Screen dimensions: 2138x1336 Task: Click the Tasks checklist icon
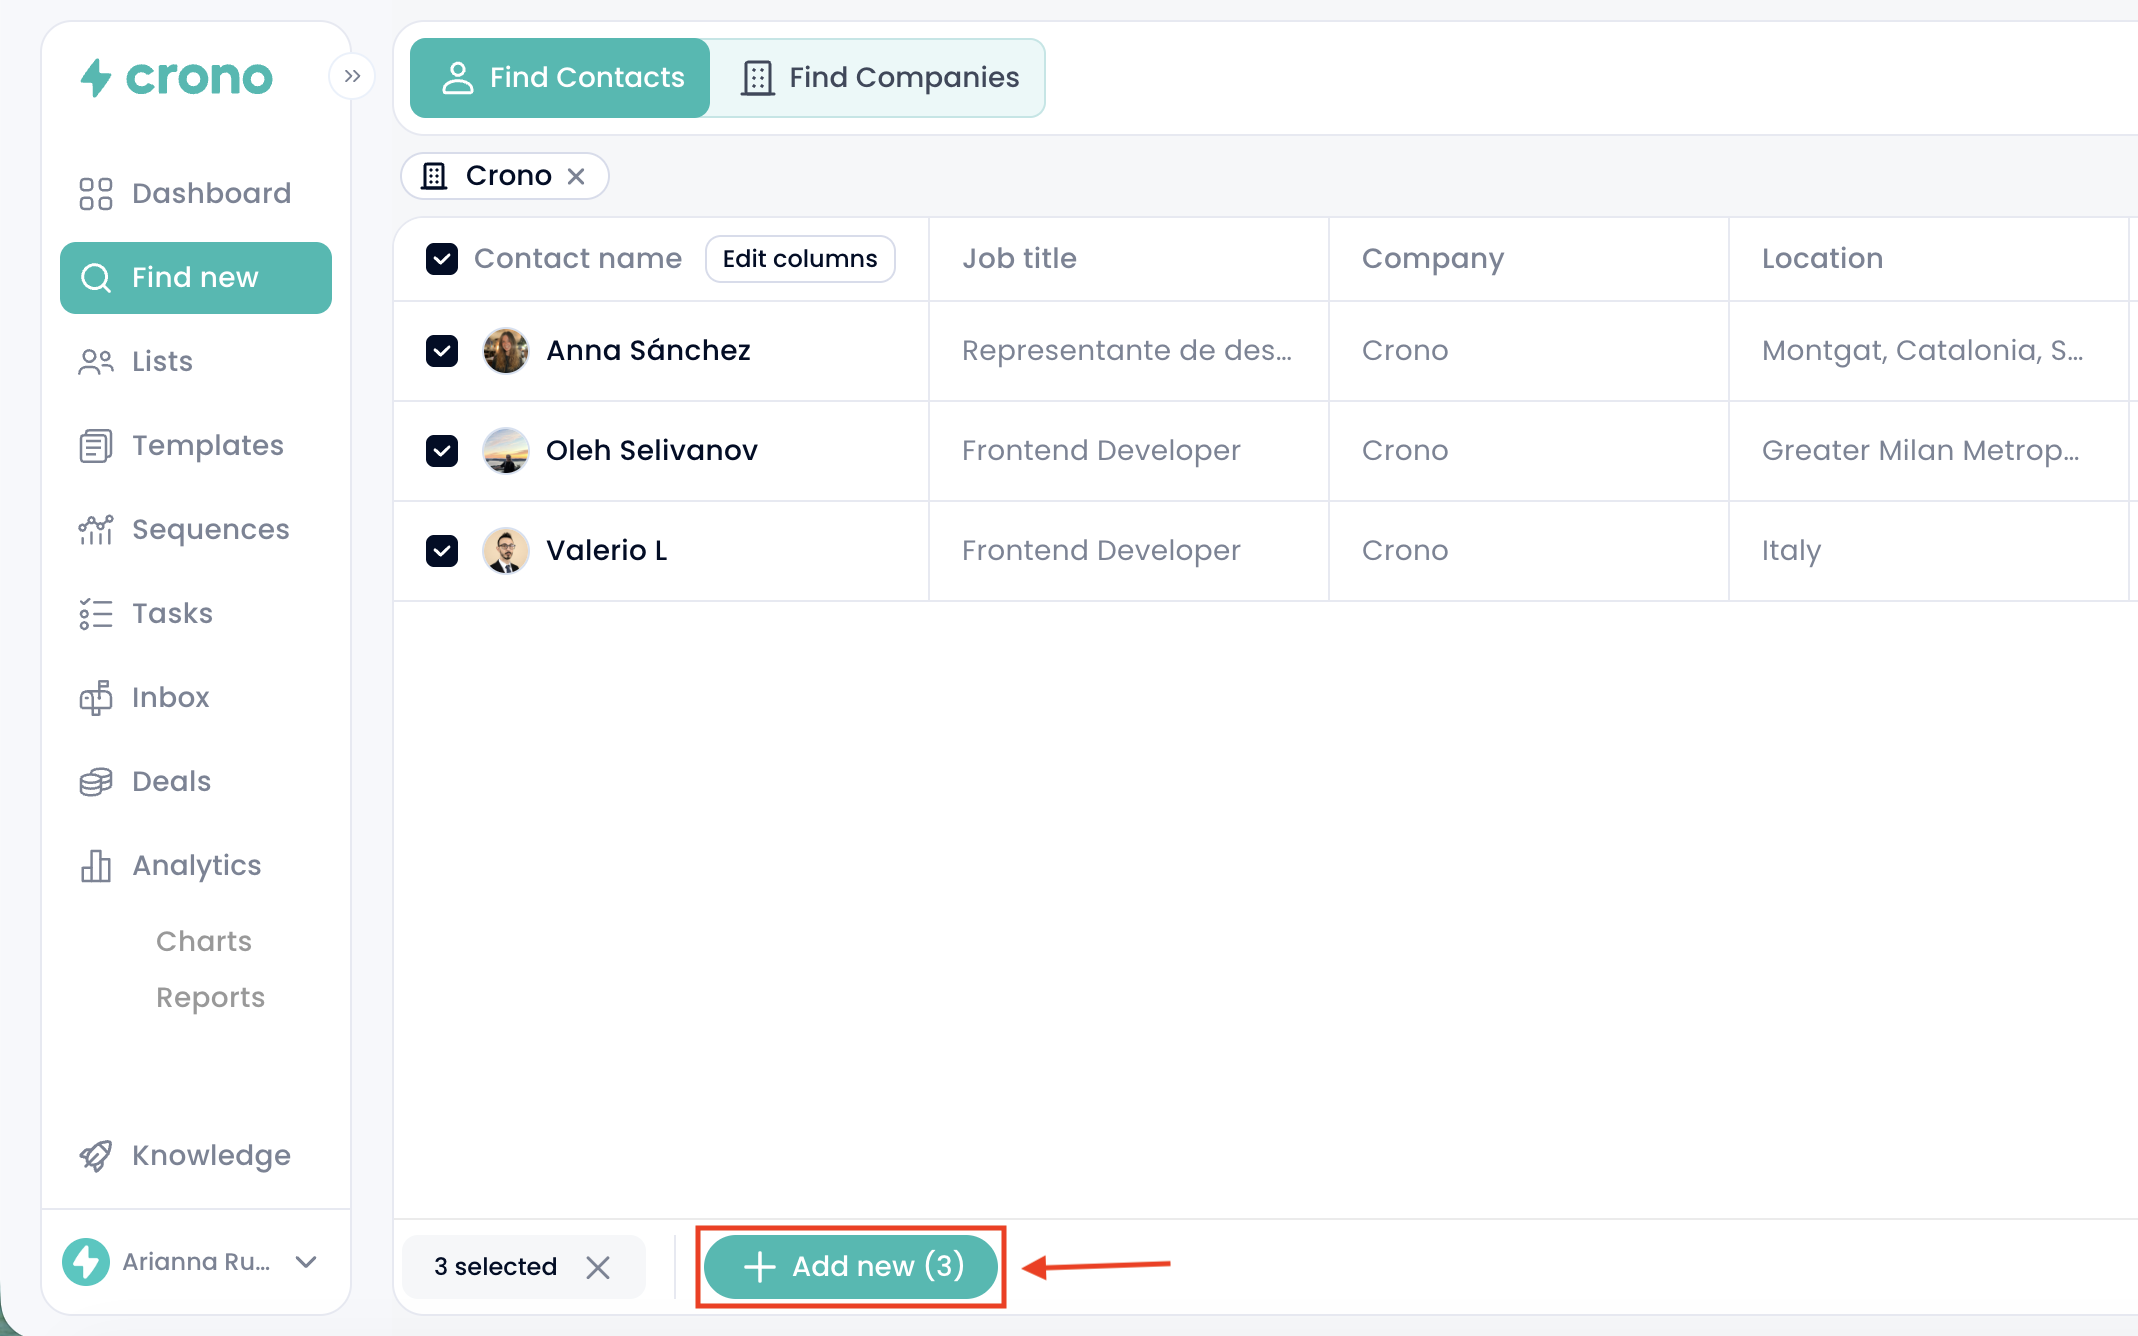pyautogui.click(x=96, y=614)
